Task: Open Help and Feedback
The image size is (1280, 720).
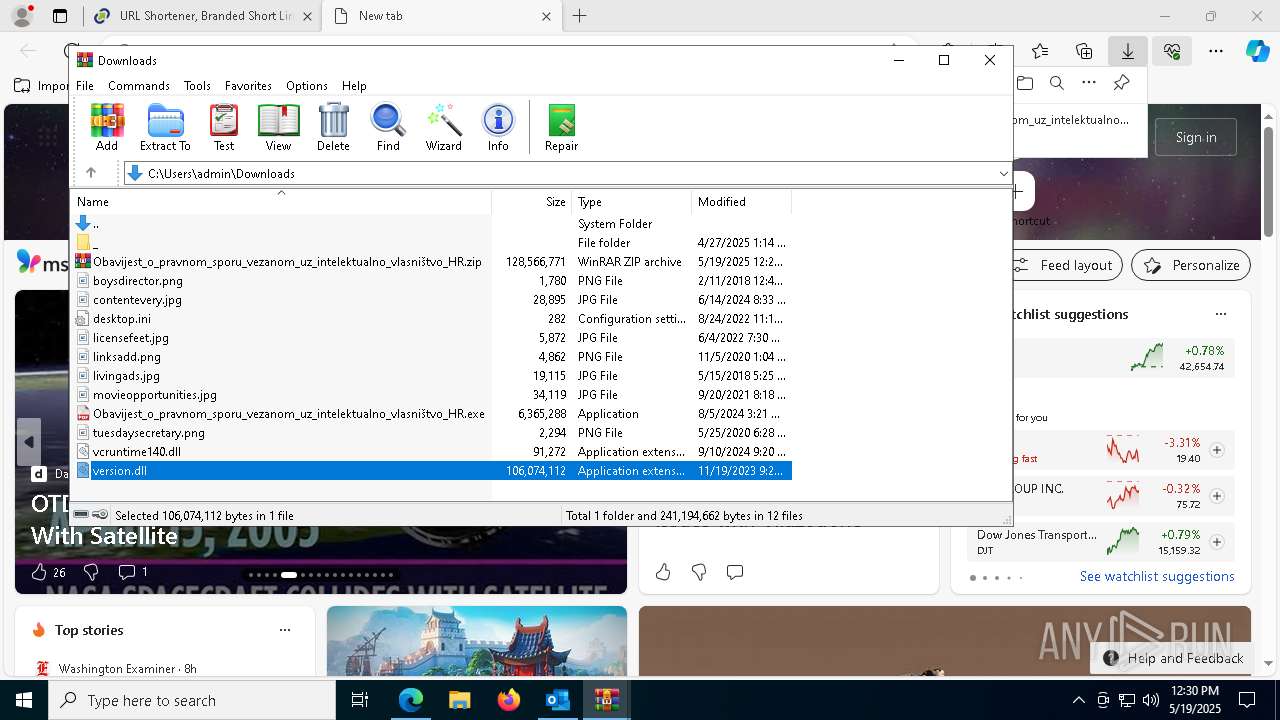Action: [1174, 658]
